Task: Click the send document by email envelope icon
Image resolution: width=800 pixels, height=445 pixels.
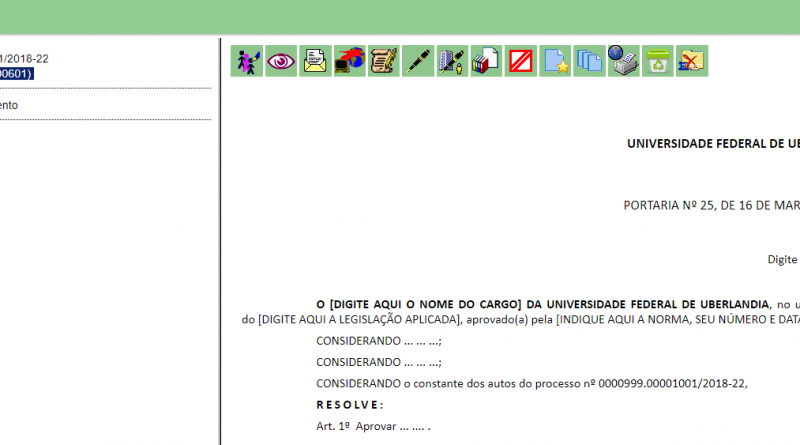Action: click(315, 61)
